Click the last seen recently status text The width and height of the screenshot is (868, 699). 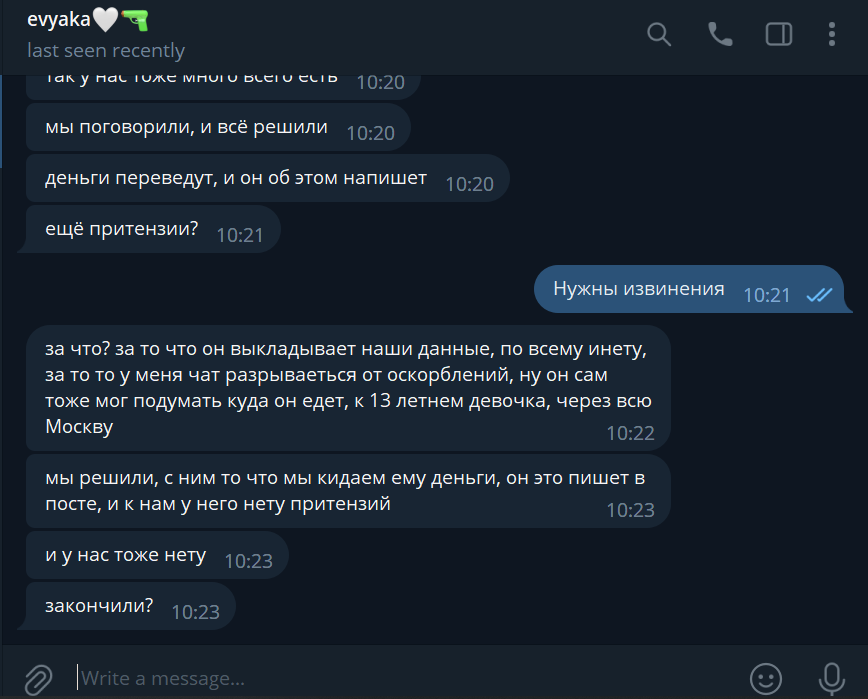pos(106,50)
